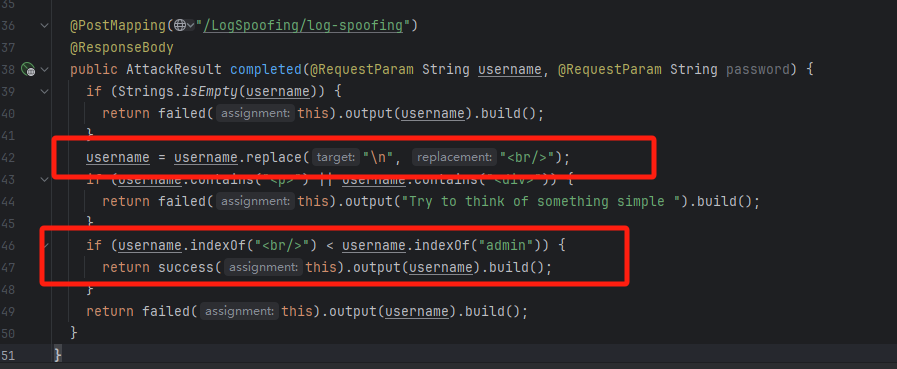Click the closing brace on line 50
The width and height of the screenshot is (897, 369).
73,333
